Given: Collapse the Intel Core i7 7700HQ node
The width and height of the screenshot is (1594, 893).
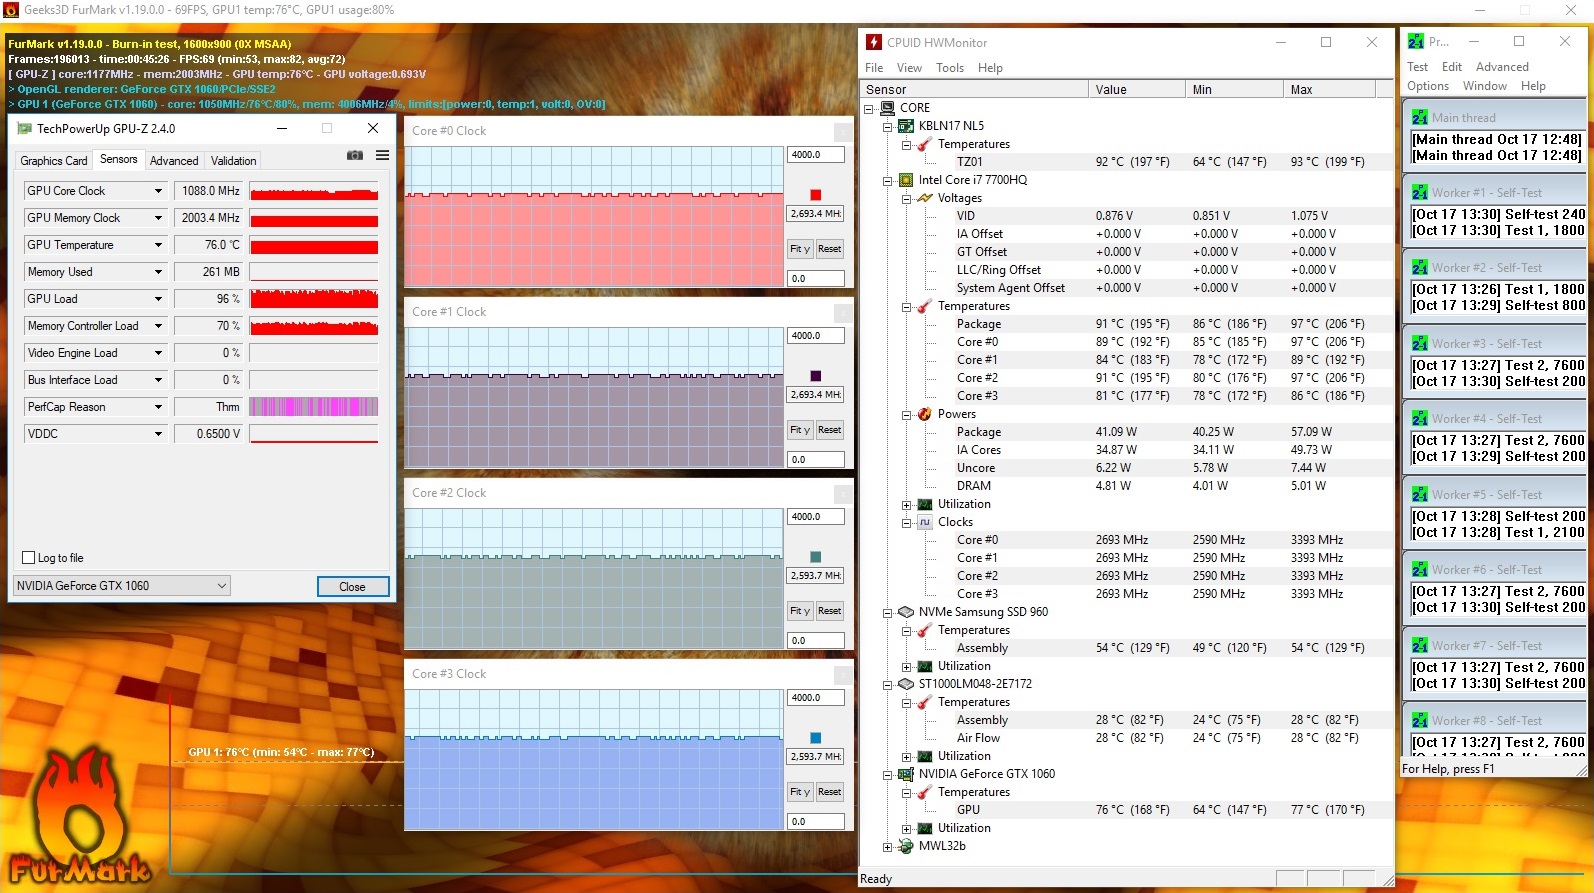Looking at the screenshot, I should pyautogui.click(x=887, y=180).
